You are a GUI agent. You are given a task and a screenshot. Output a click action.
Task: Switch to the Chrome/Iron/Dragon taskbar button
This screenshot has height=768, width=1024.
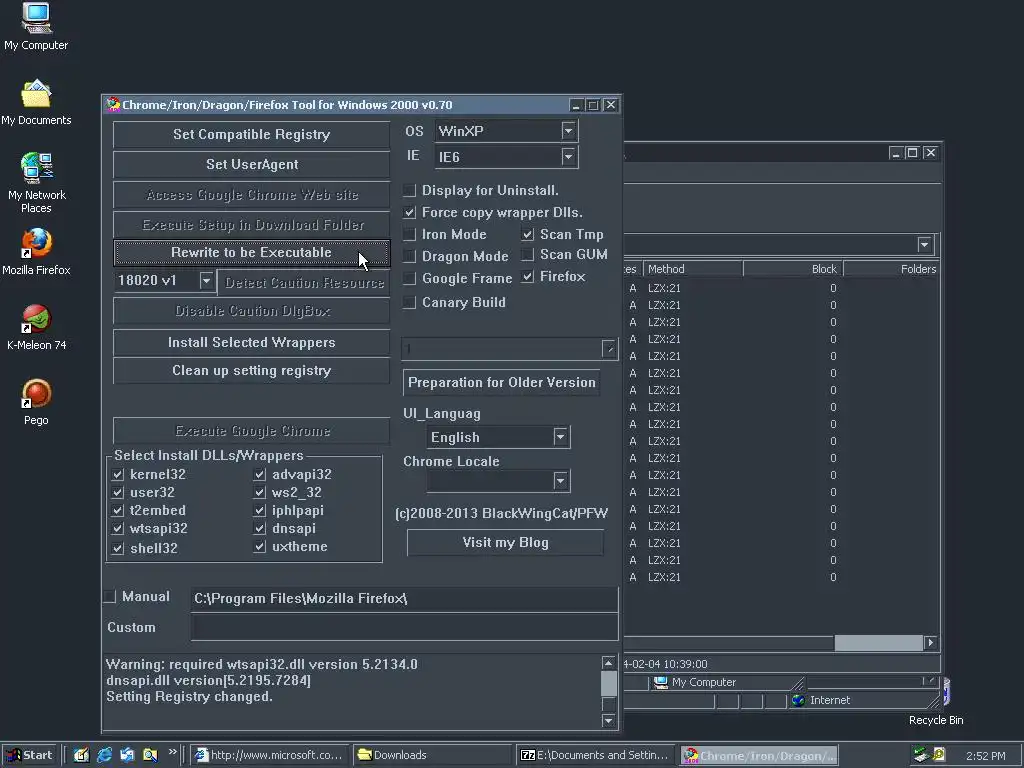[x=759, y=755]
